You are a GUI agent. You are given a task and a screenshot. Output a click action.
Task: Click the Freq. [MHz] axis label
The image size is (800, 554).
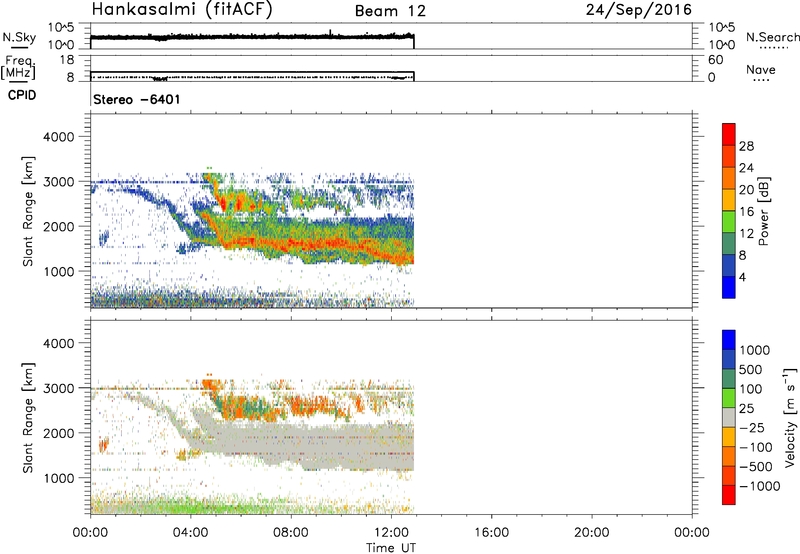click(19, 67)
